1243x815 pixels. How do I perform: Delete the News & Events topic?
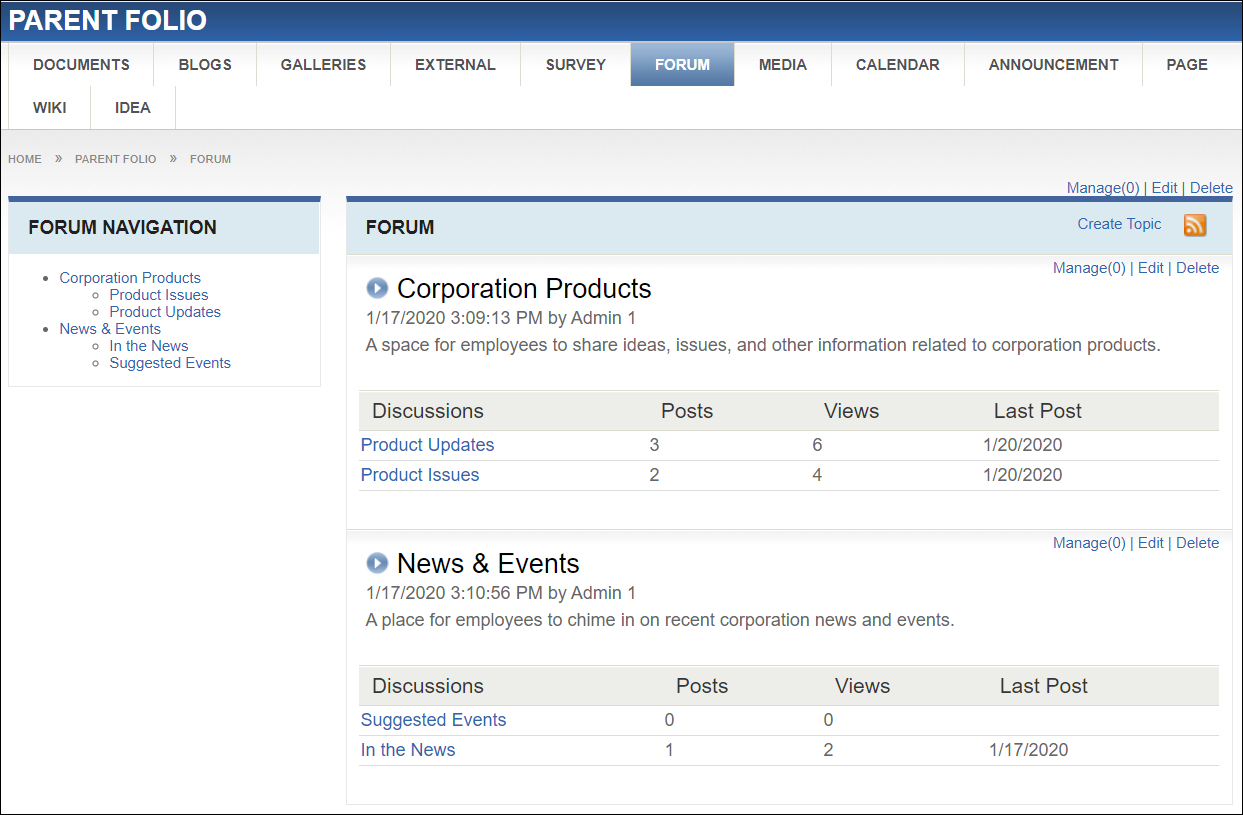[1197, 543]
